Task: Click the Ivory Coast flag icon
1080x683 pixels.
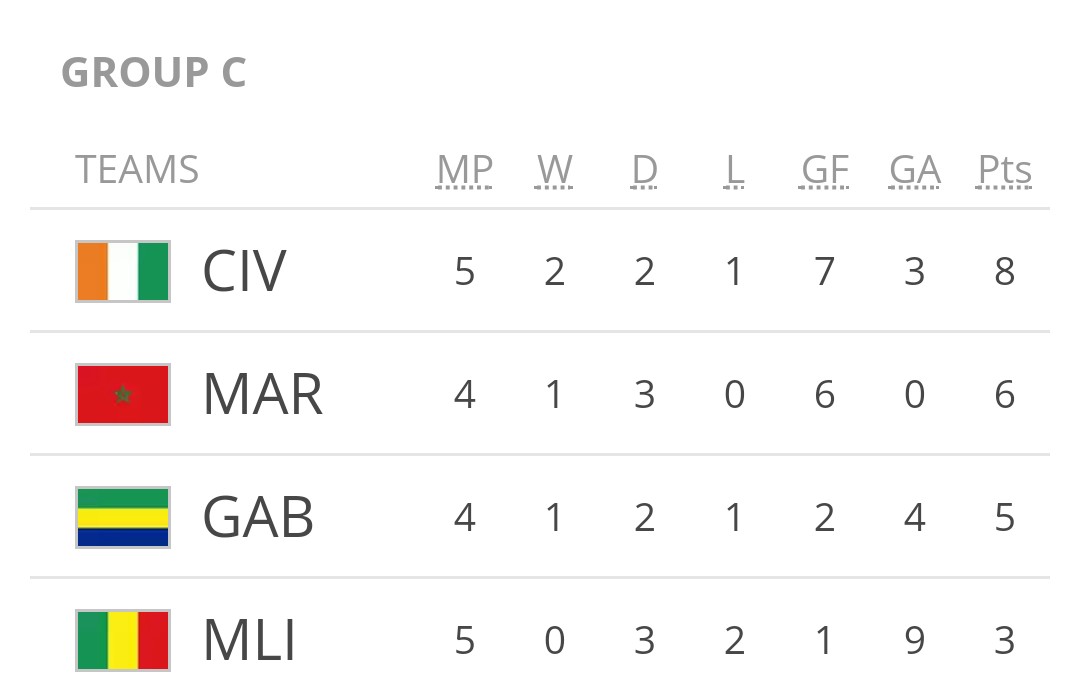Action: point(123,271)
